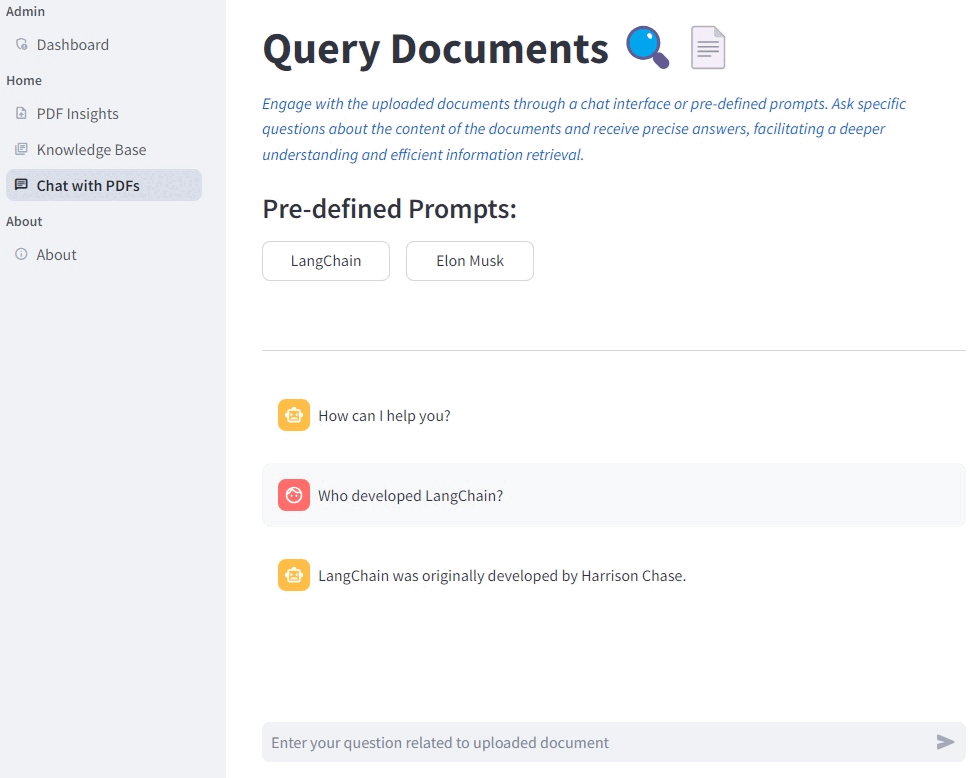Open the Dashboard page label
Viewport: 970px width, 778px height.
click(x=73, y=45)
